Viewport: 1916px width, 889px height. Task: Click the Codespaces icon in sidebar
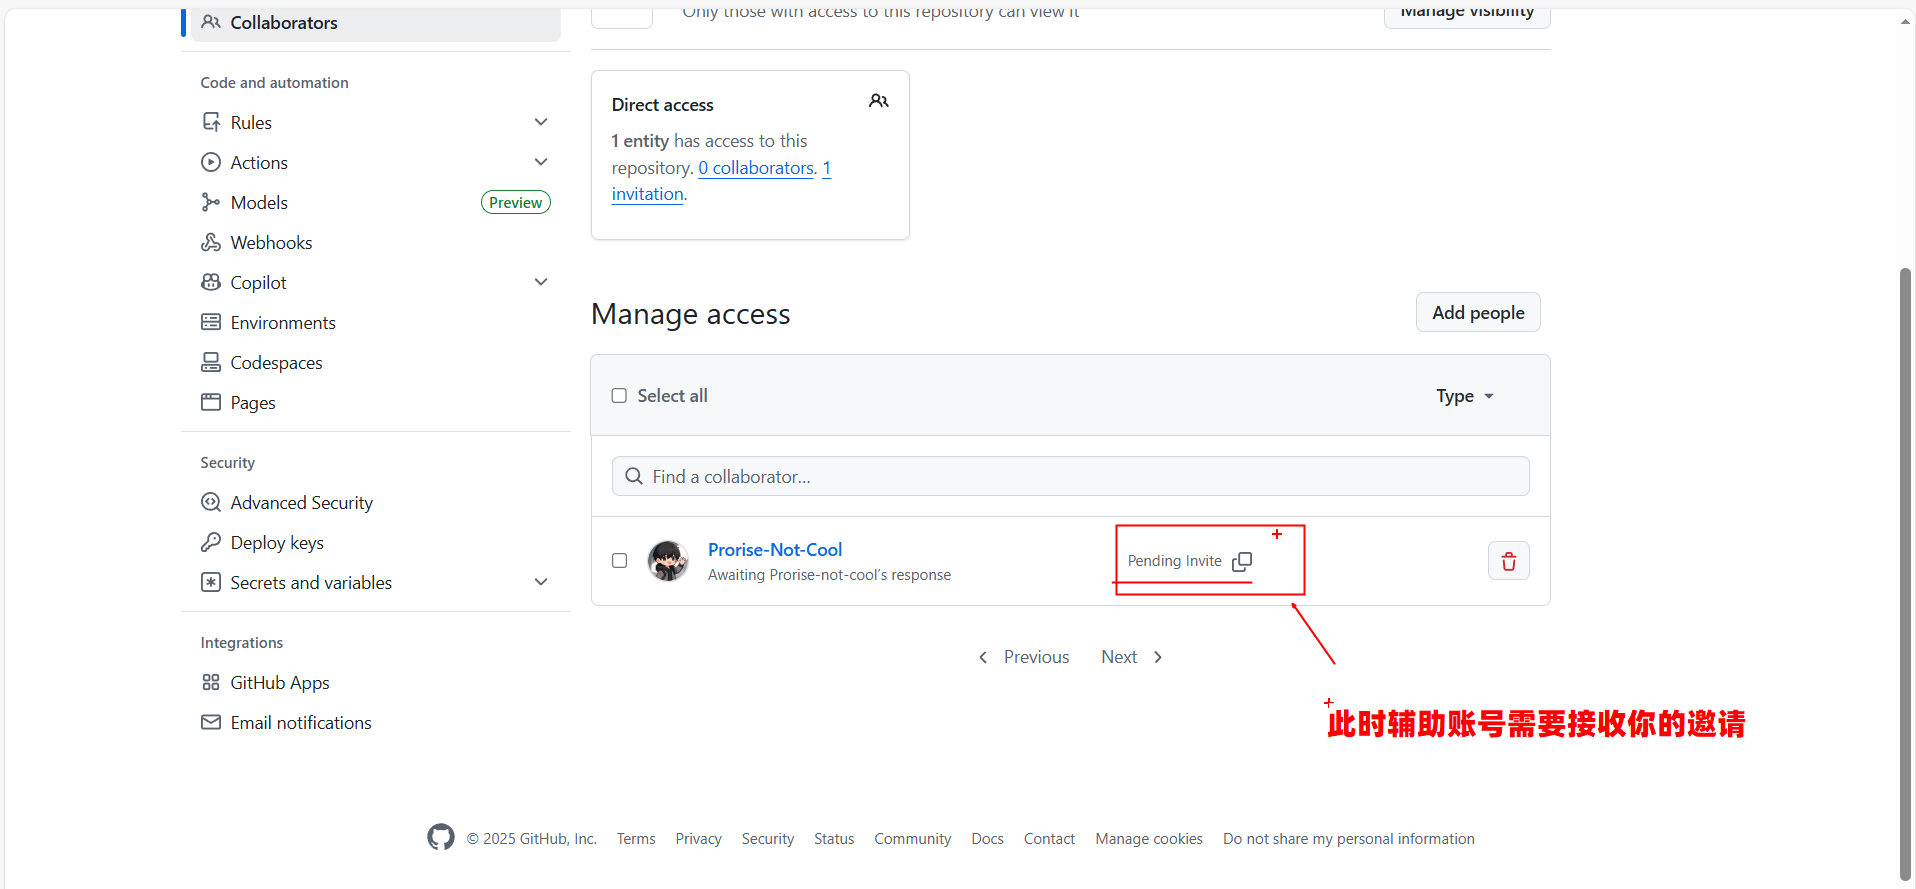coord(211,362)
